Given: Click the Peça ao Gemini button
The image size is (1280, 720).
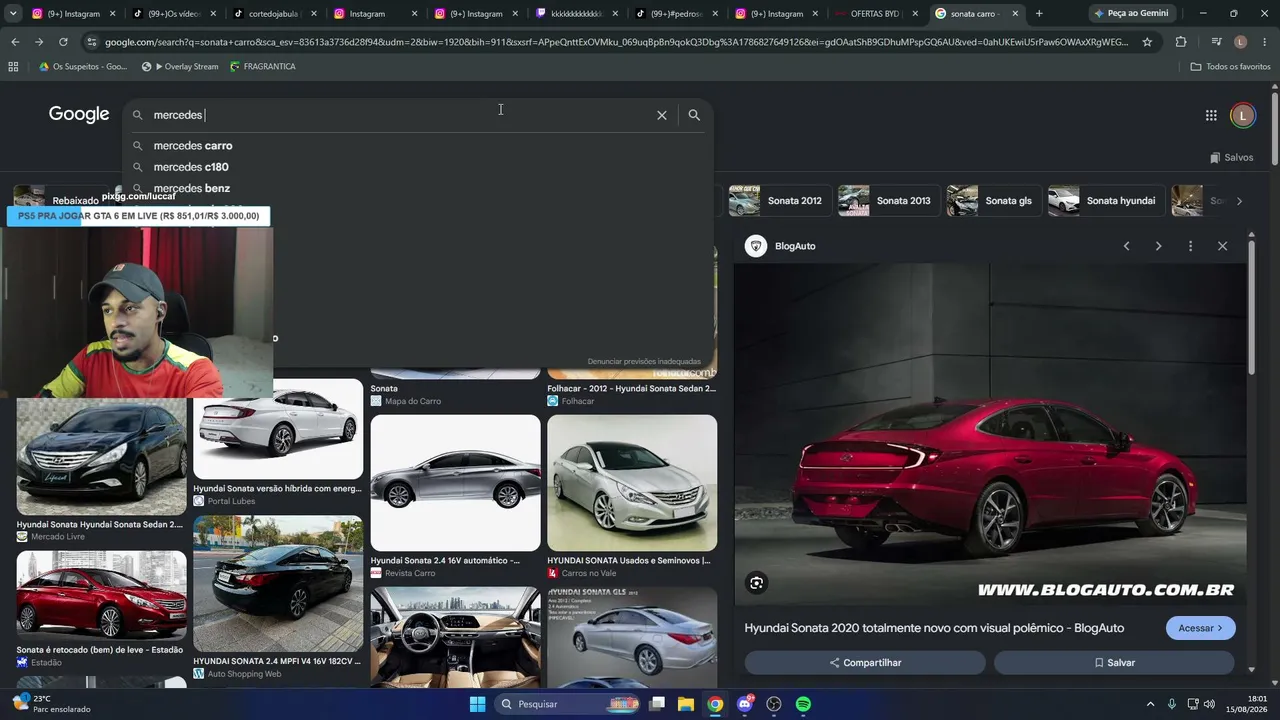Looking at the screenshot, I should [x=1131, y=14].
